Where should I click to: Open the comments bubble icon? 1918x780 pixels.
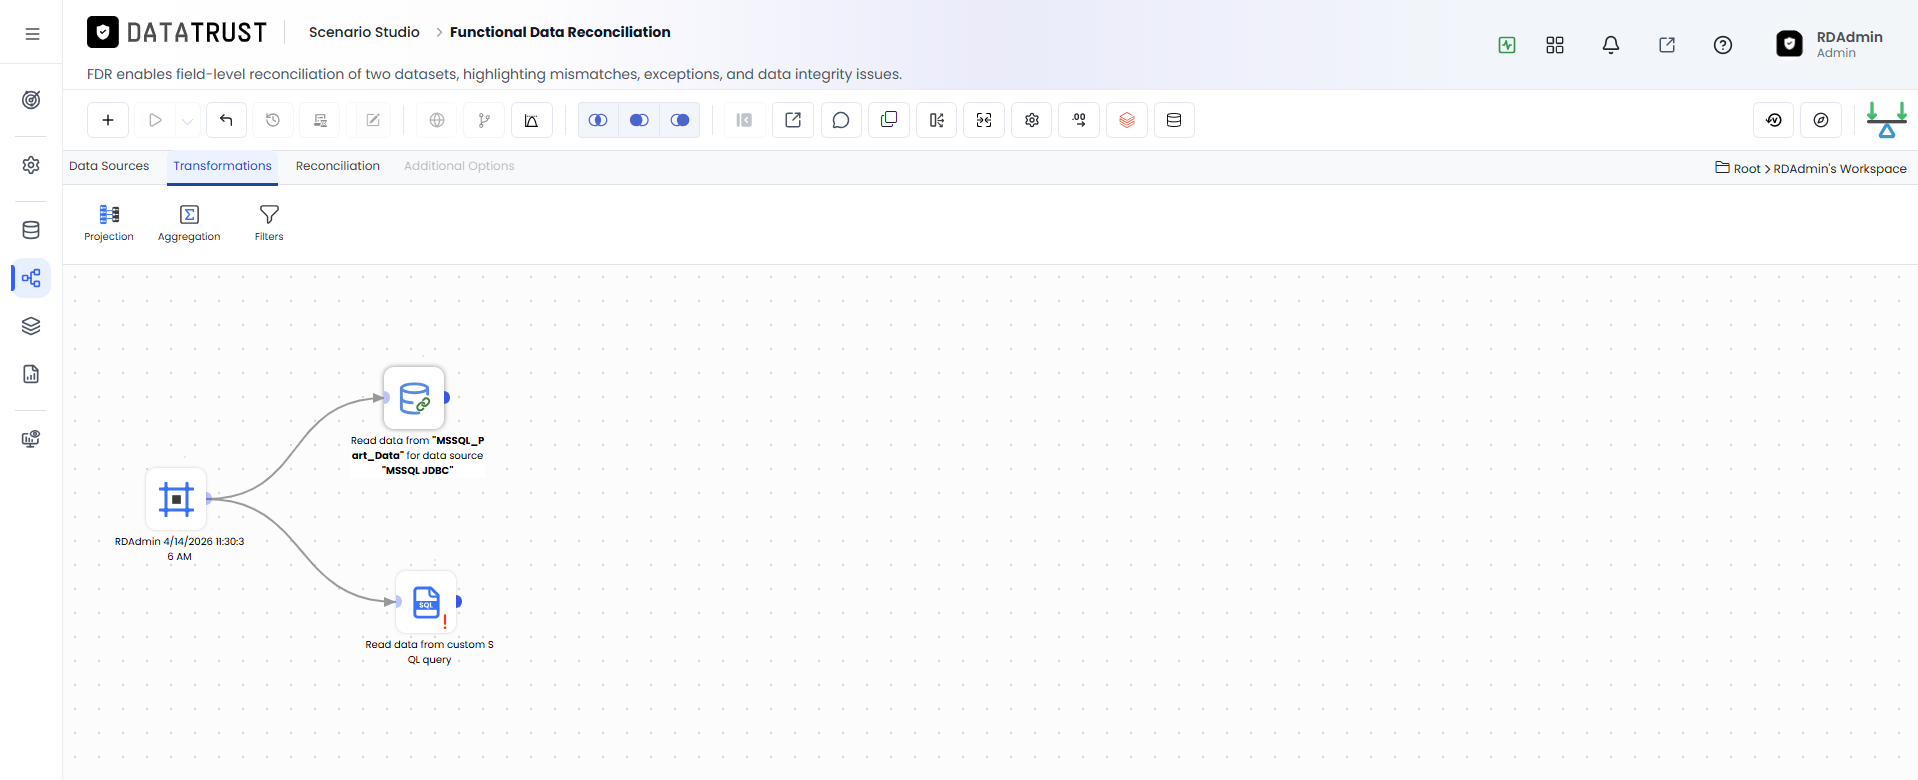coord(841,120)
